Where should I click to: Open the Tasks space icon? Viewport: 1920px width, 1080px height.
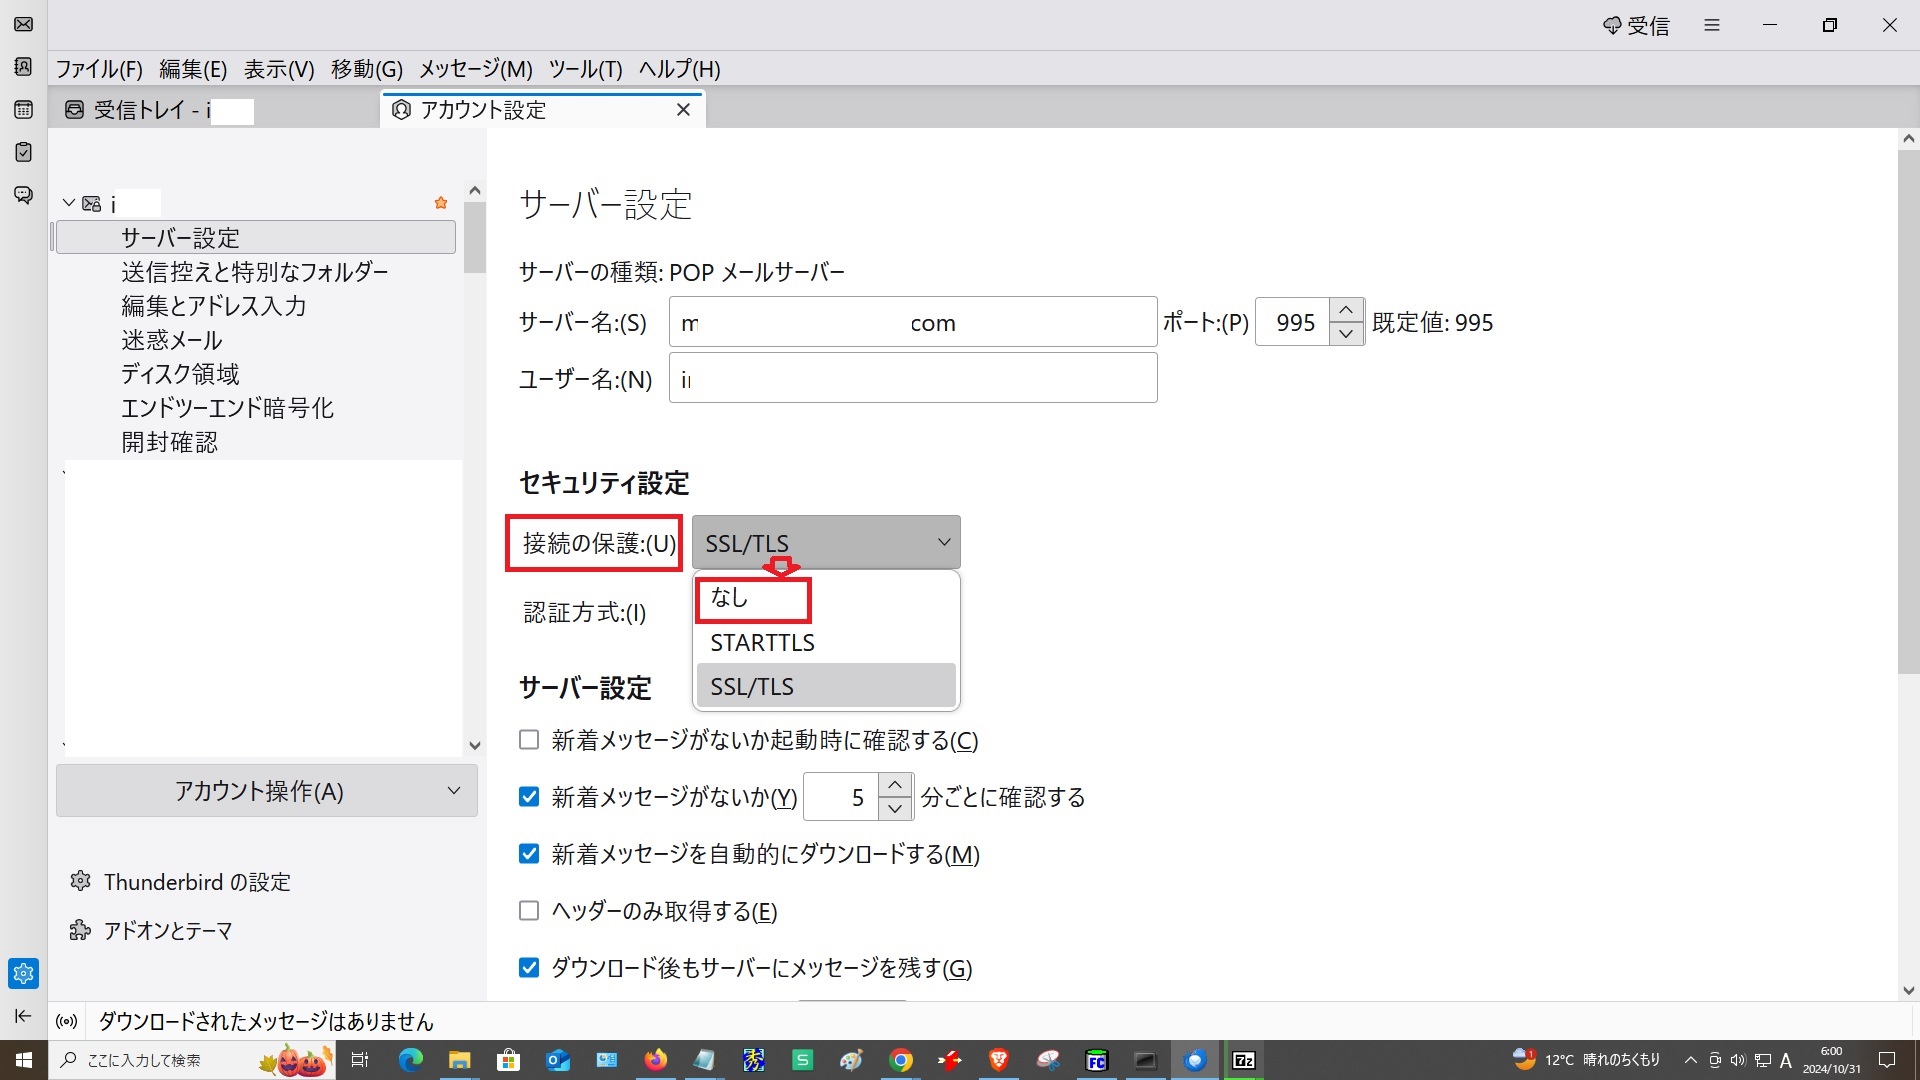click(23, 152)
